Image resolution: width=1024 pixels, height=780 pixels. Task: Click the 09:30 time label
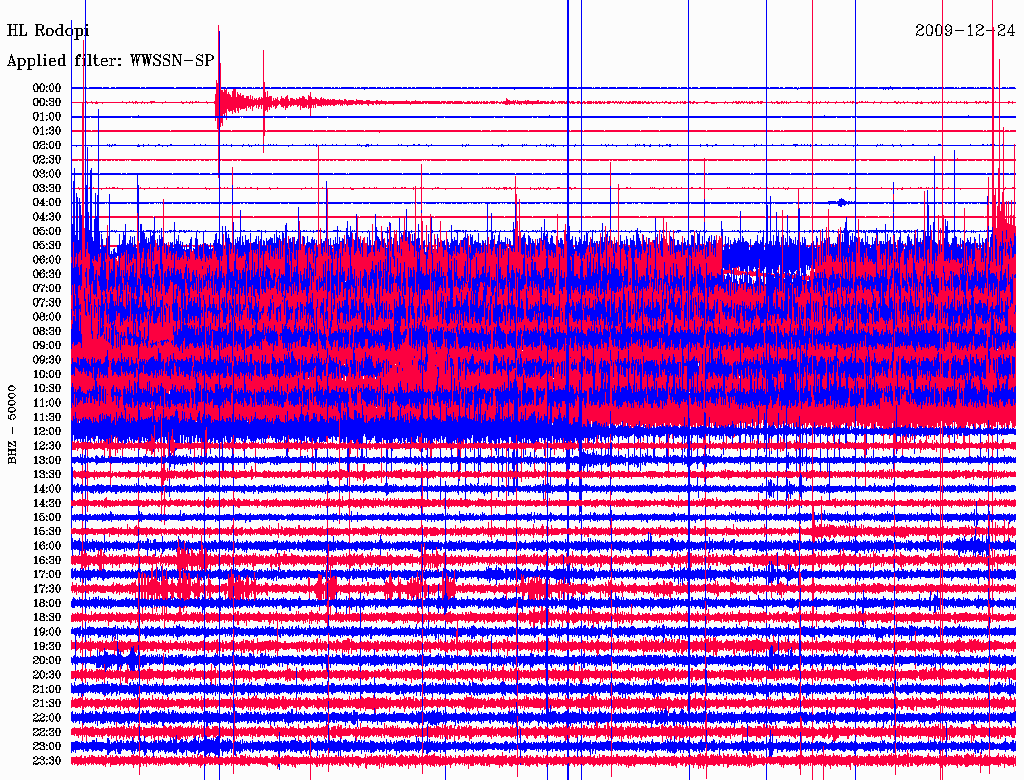coord(47,360)
